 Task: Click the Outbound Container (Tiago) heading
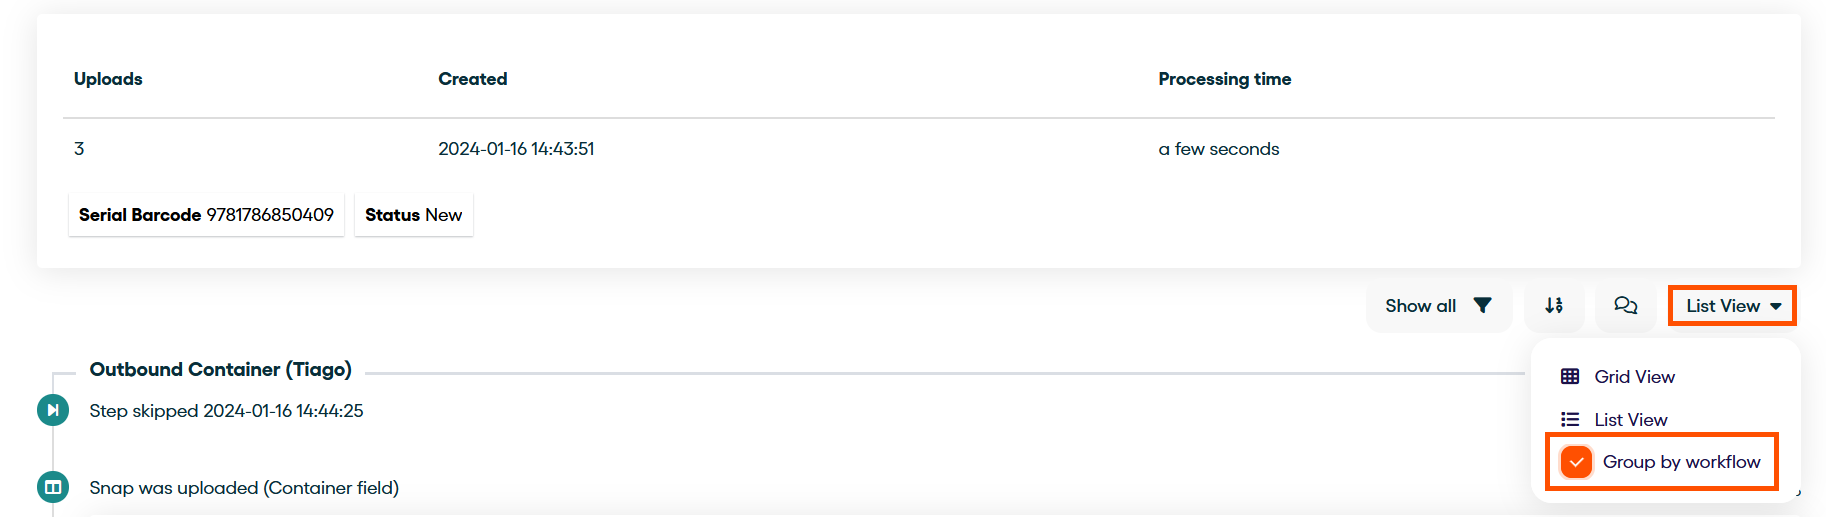point(221,369)
